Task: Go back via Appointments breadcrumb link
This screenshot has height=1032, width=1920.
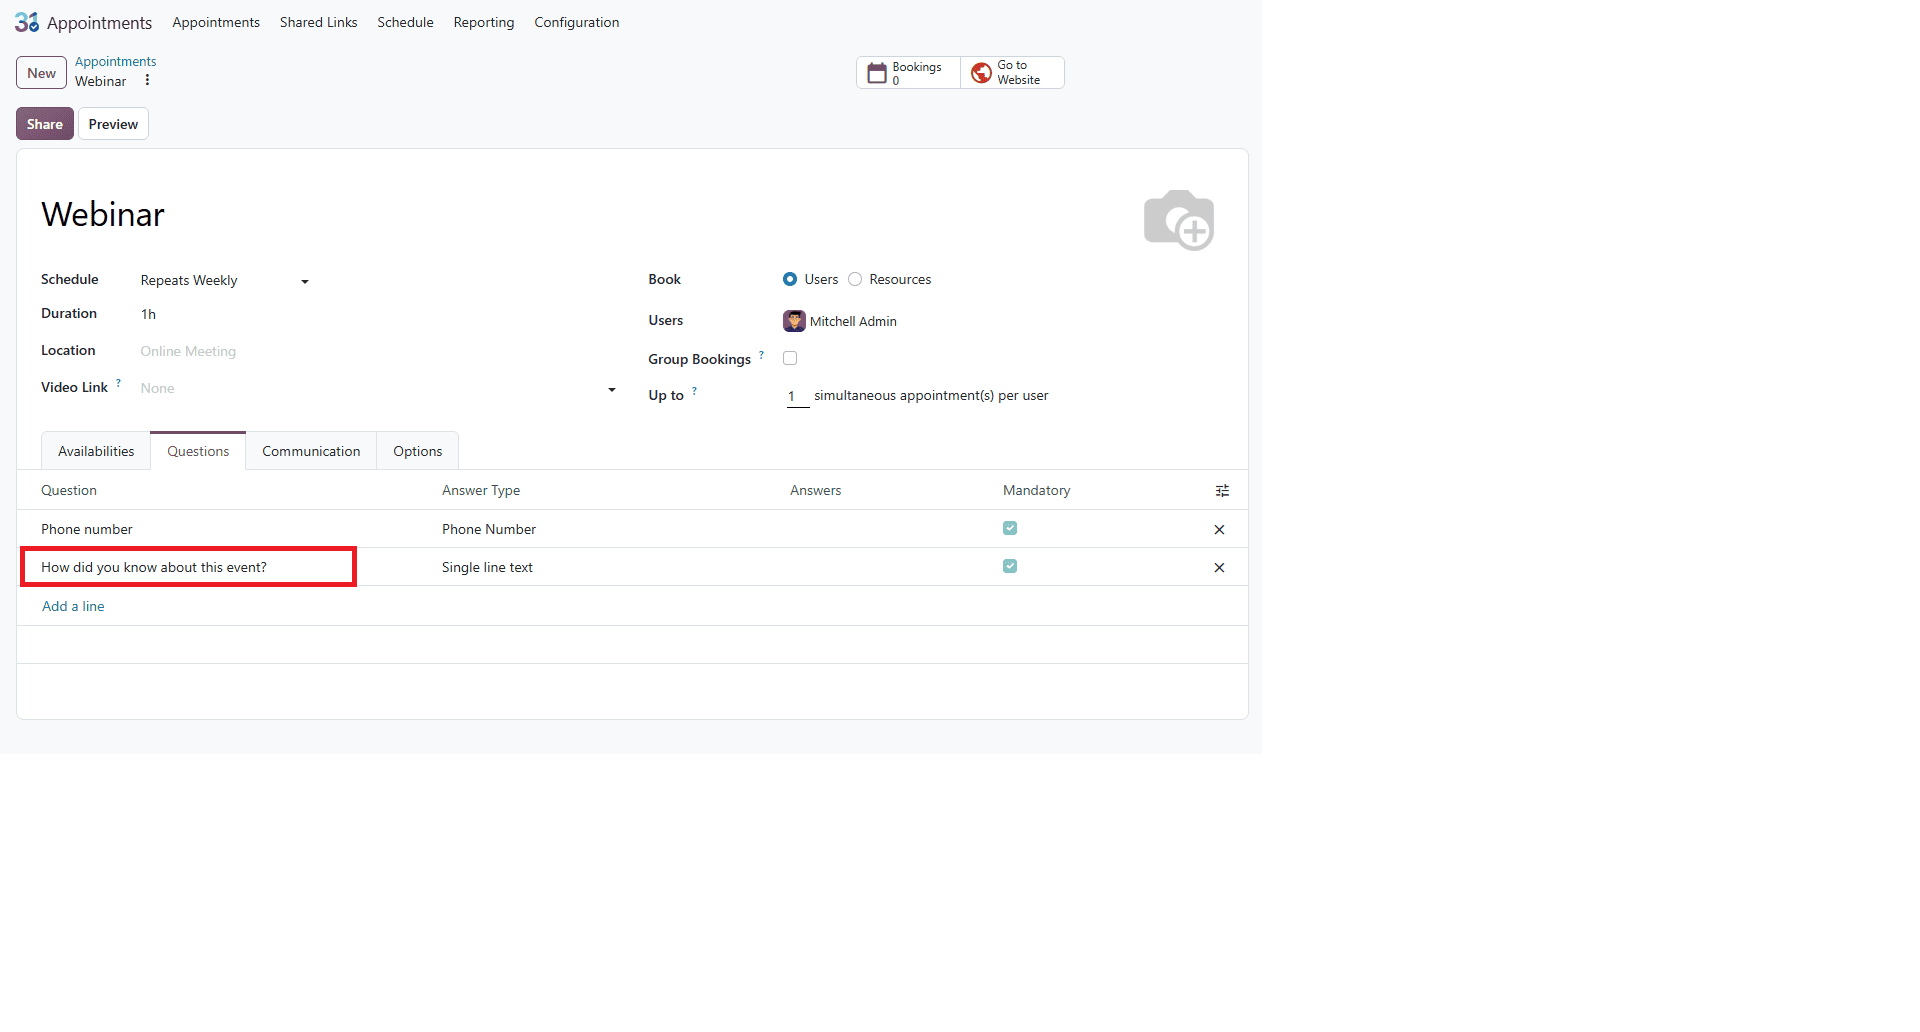Action: coord(116,62)
